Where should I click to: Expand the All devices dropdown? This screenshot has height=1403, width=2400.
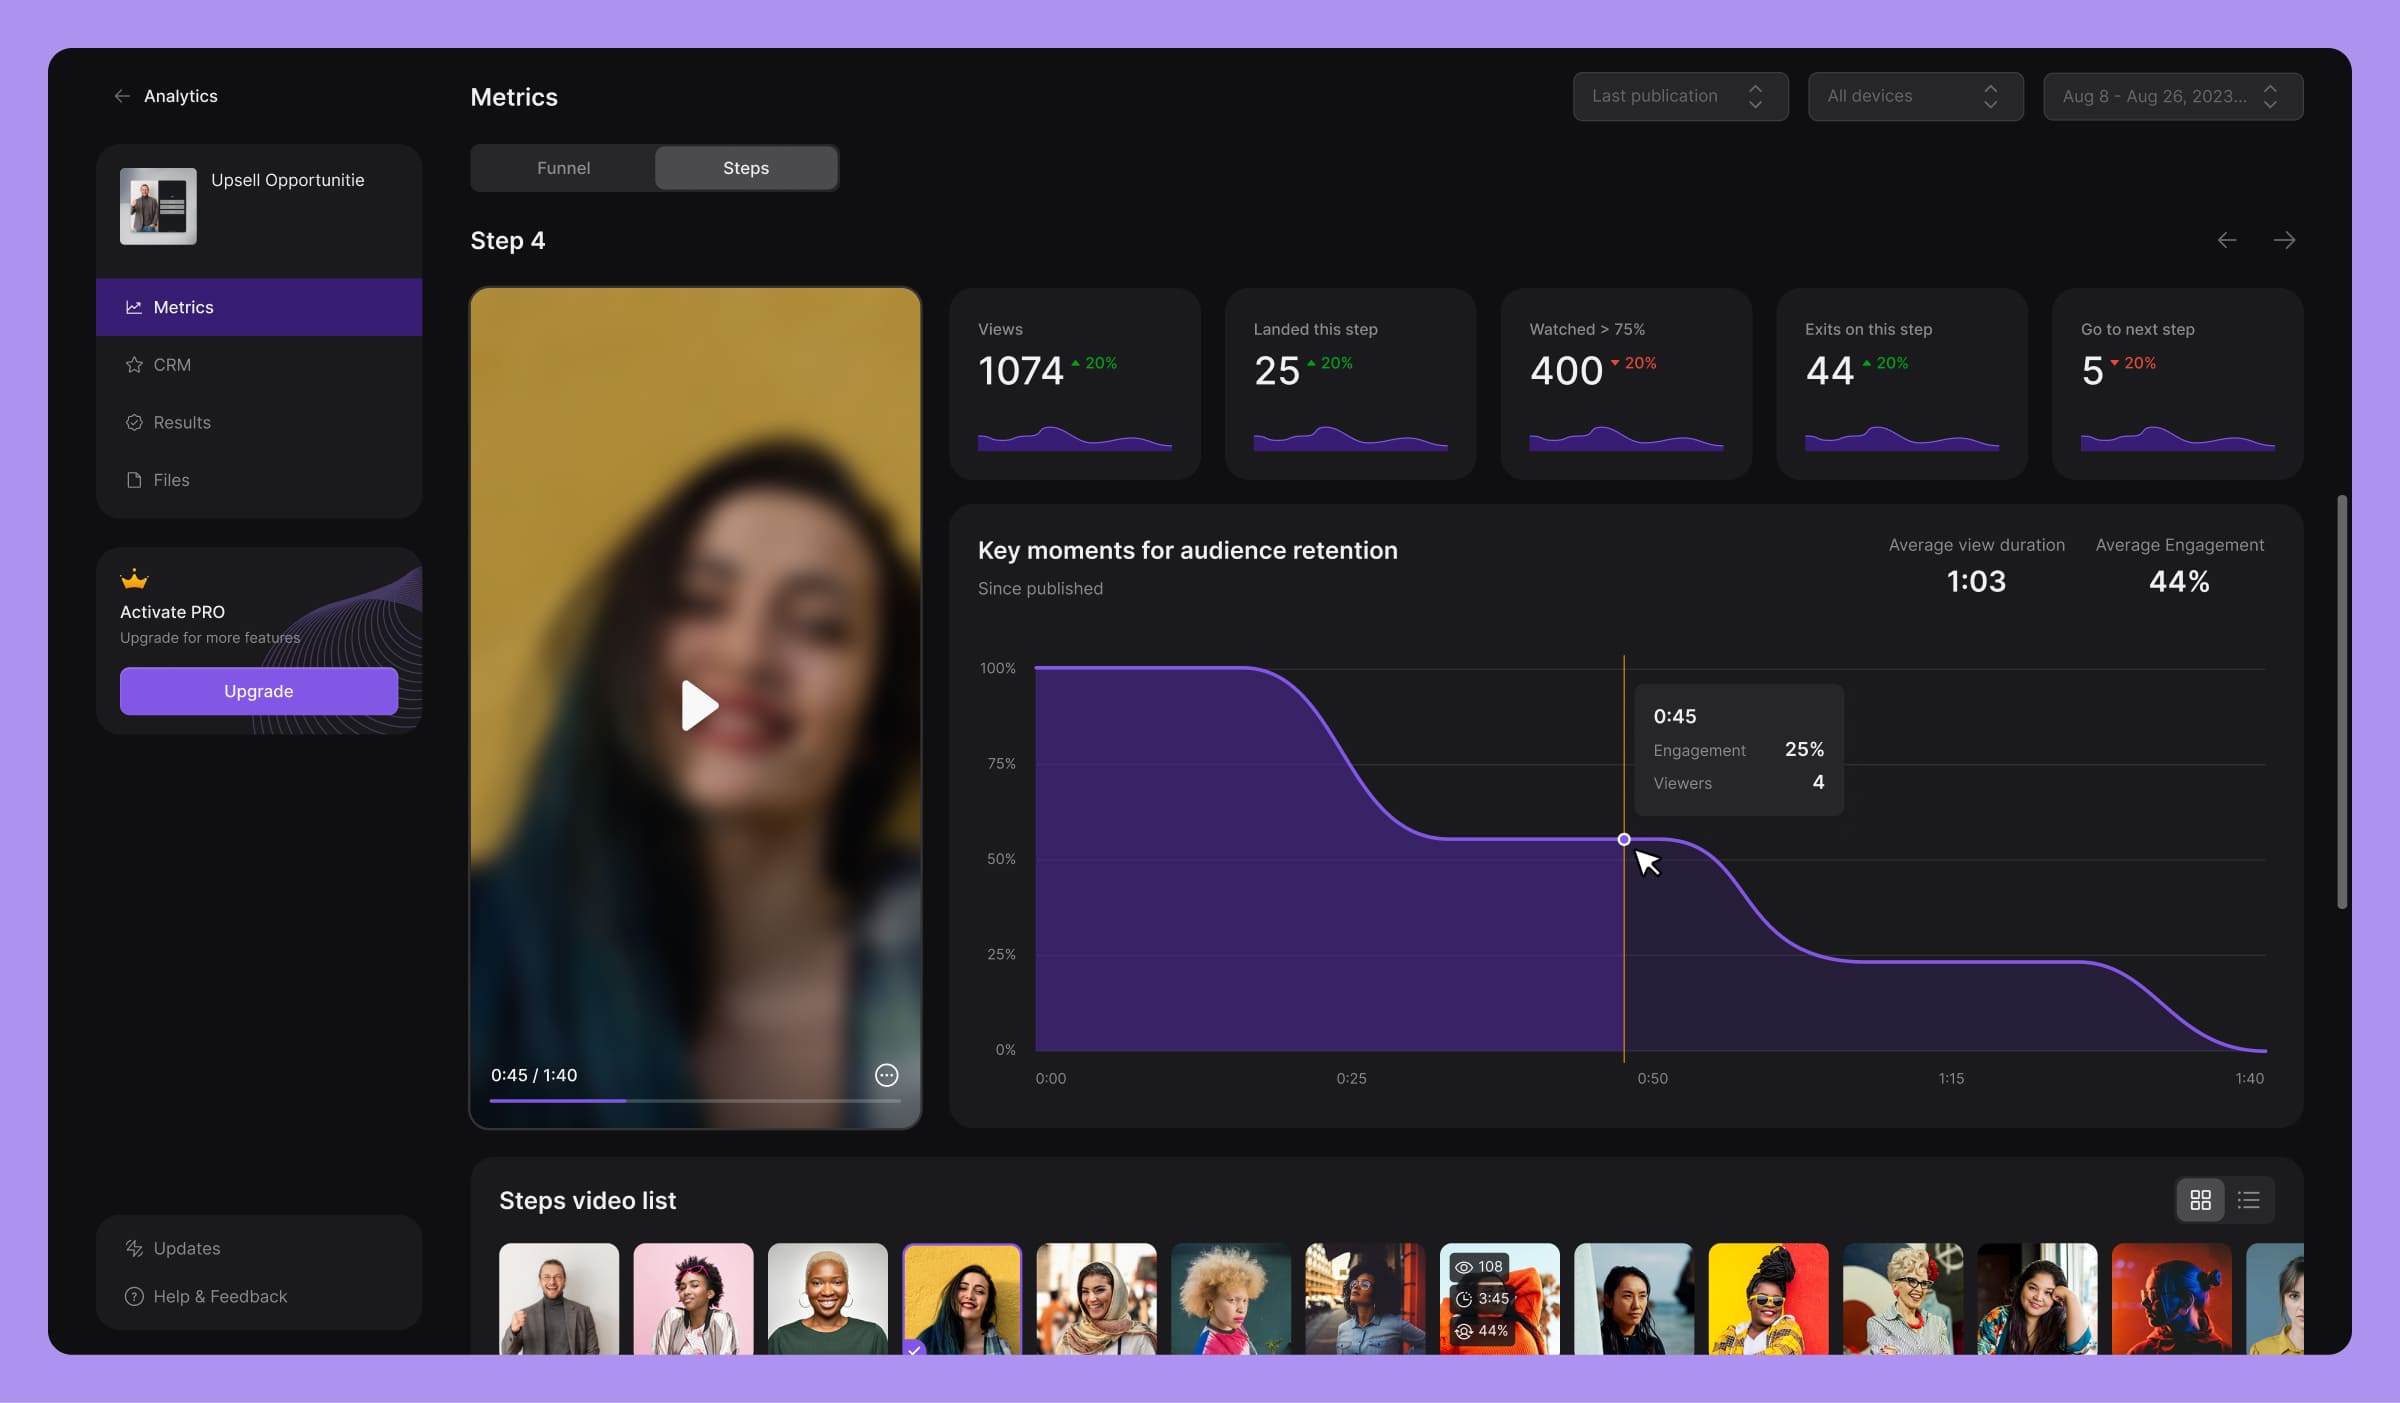[x=1915, y=96]
